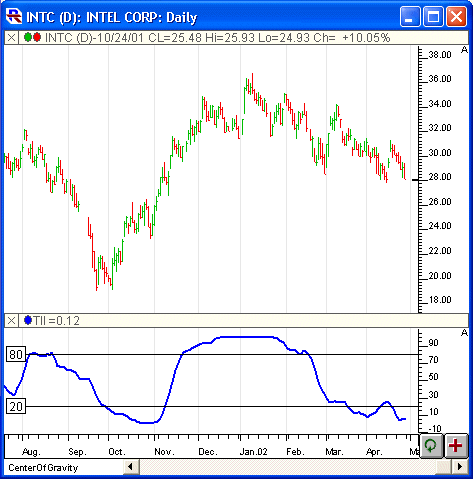Image resolution: width=473 pixels, height=479 pixels.
Task: Click the Apr. date axis label
Action: click(x=374, y=452)
